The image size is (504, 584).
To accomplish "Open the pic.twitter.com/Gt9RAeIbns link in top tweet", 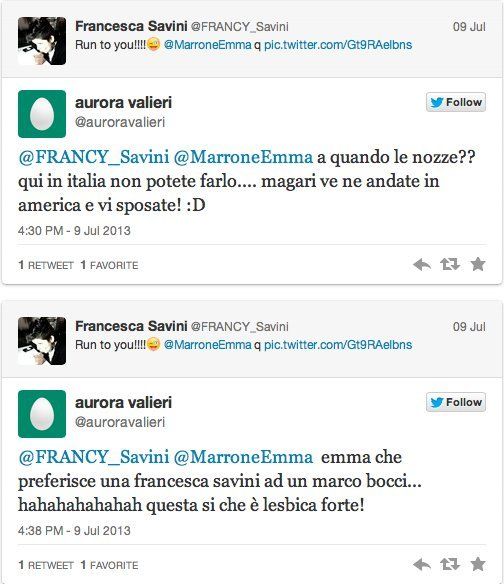I will [338, 45].
